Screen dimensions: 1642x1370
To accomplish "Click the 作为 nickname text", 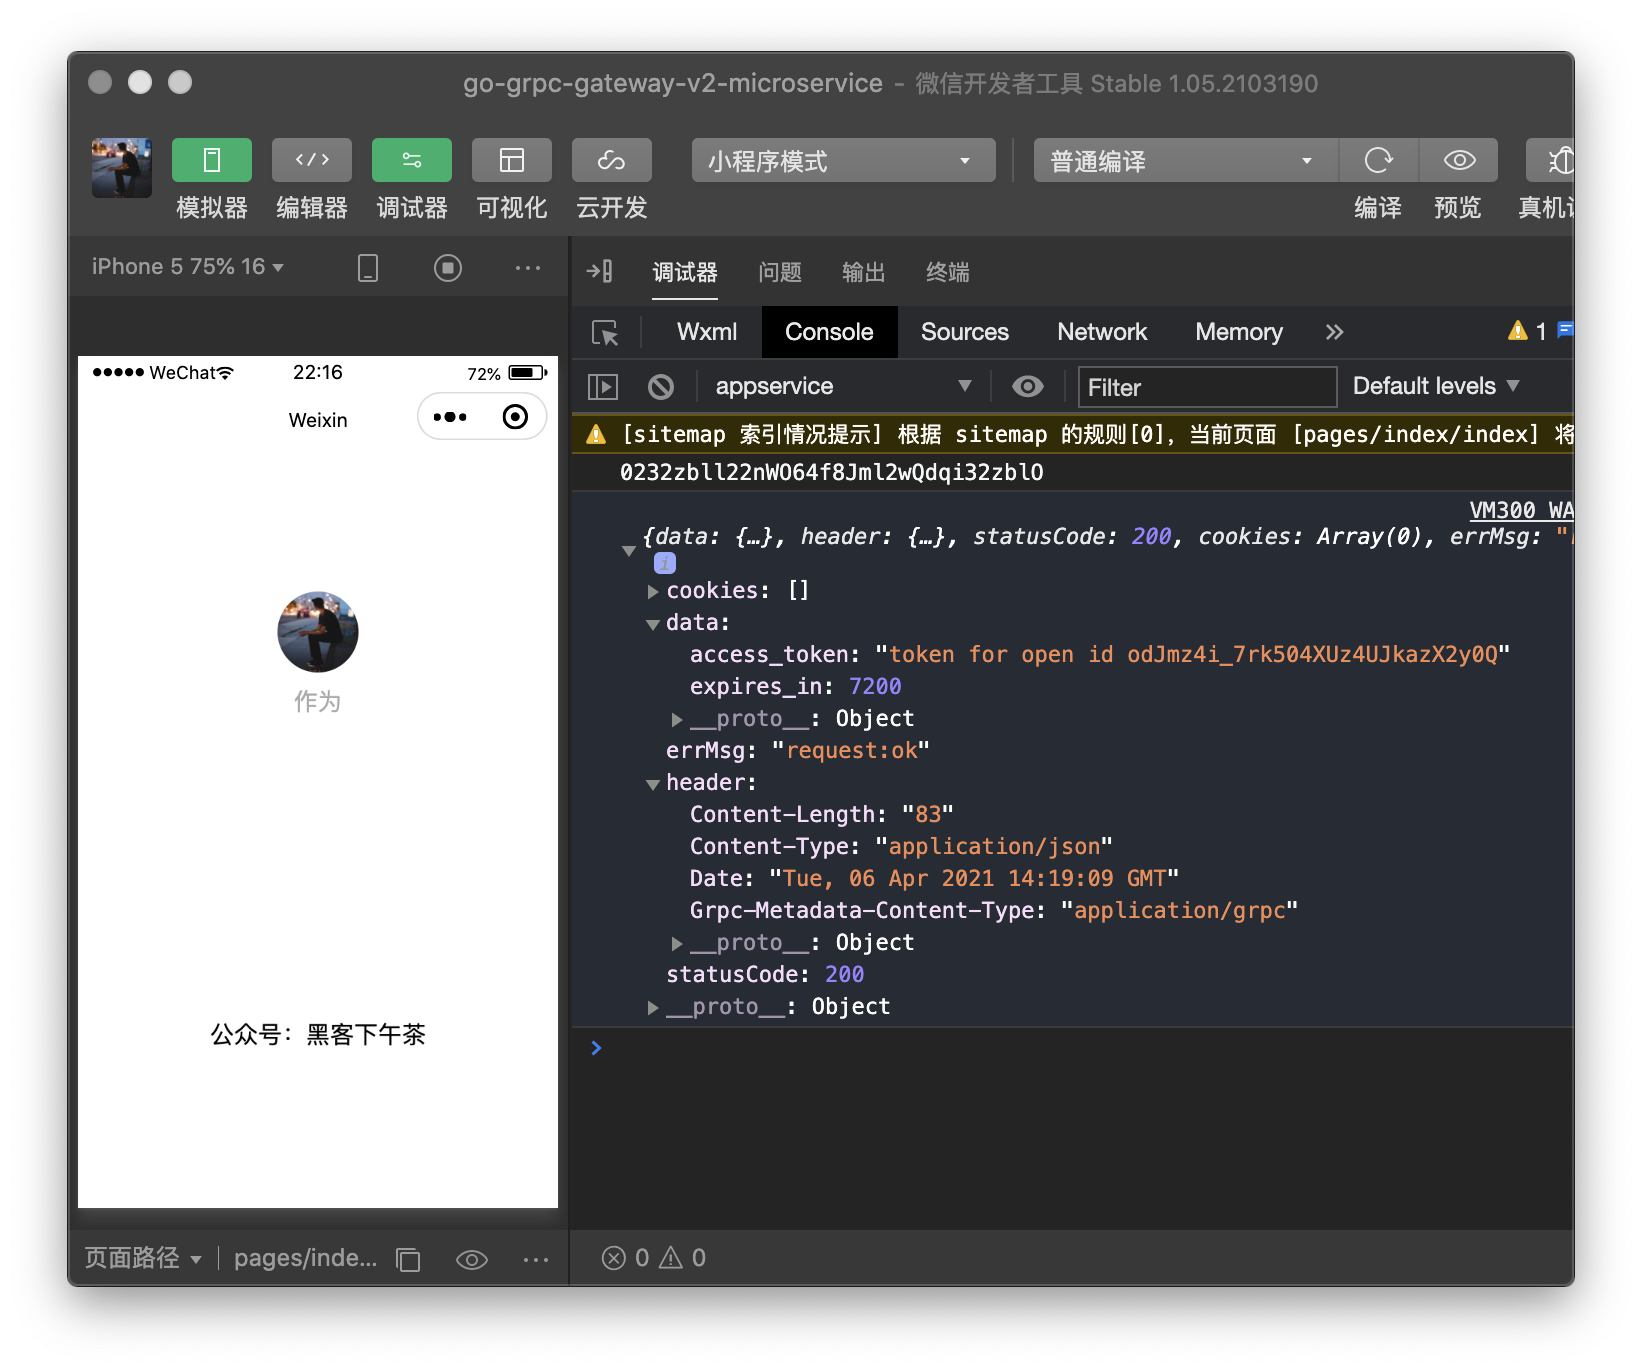I will pyautogui.click(x=318, y=702).
